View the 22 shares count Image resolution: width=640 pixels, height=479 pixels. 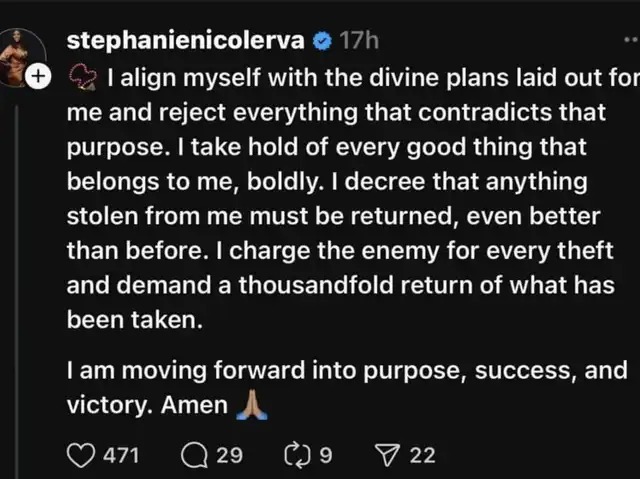[x=422, y=455]
